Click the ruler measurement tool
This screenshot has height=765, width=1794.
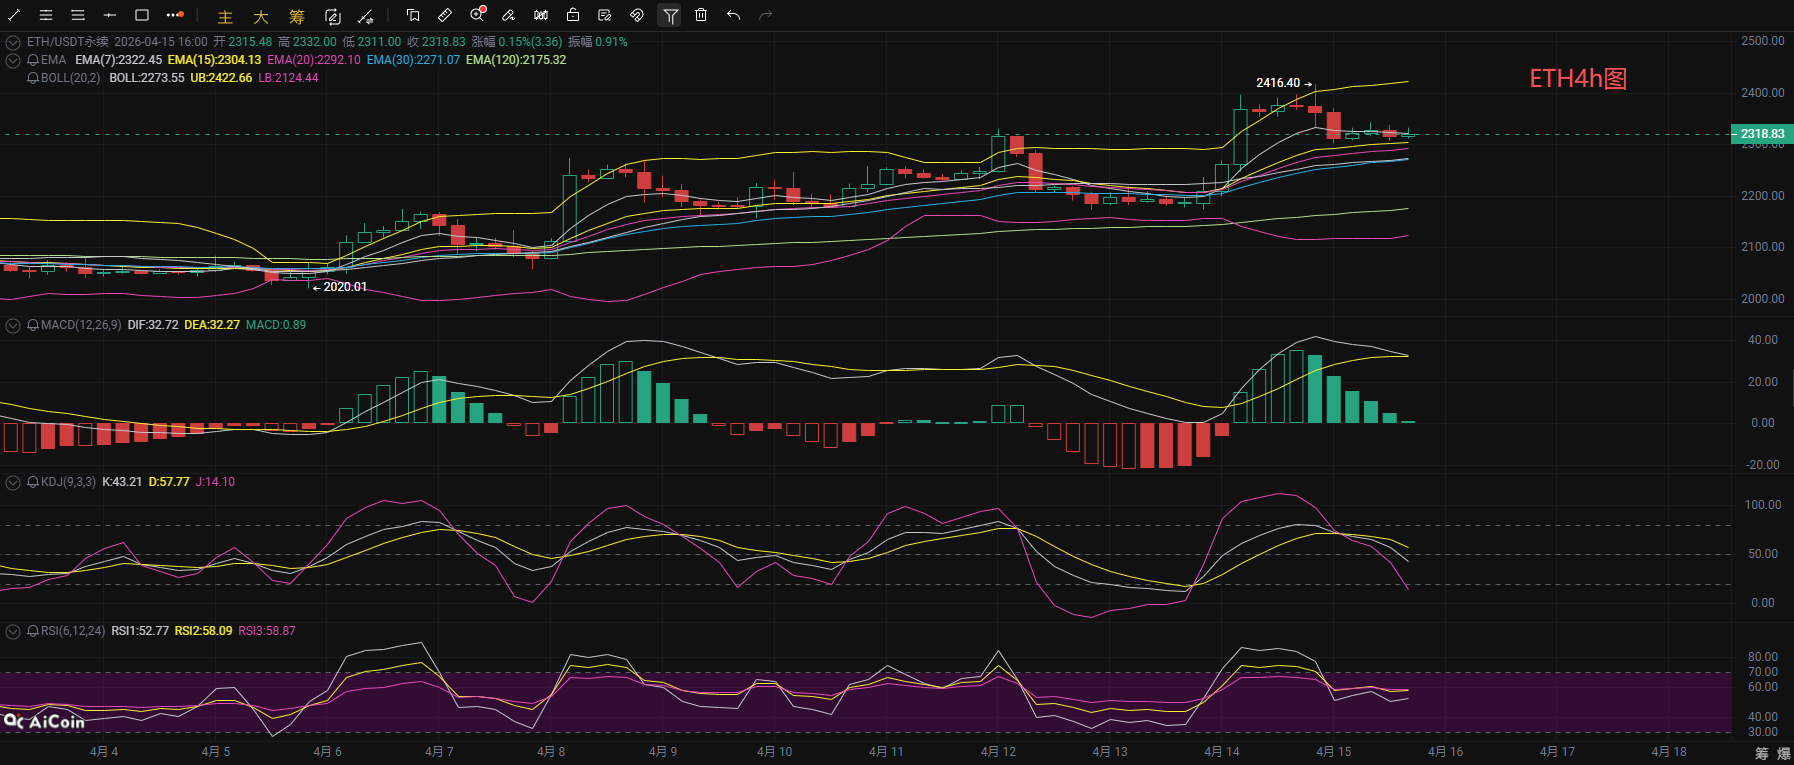pyautogui.click(x=445, y=15)
